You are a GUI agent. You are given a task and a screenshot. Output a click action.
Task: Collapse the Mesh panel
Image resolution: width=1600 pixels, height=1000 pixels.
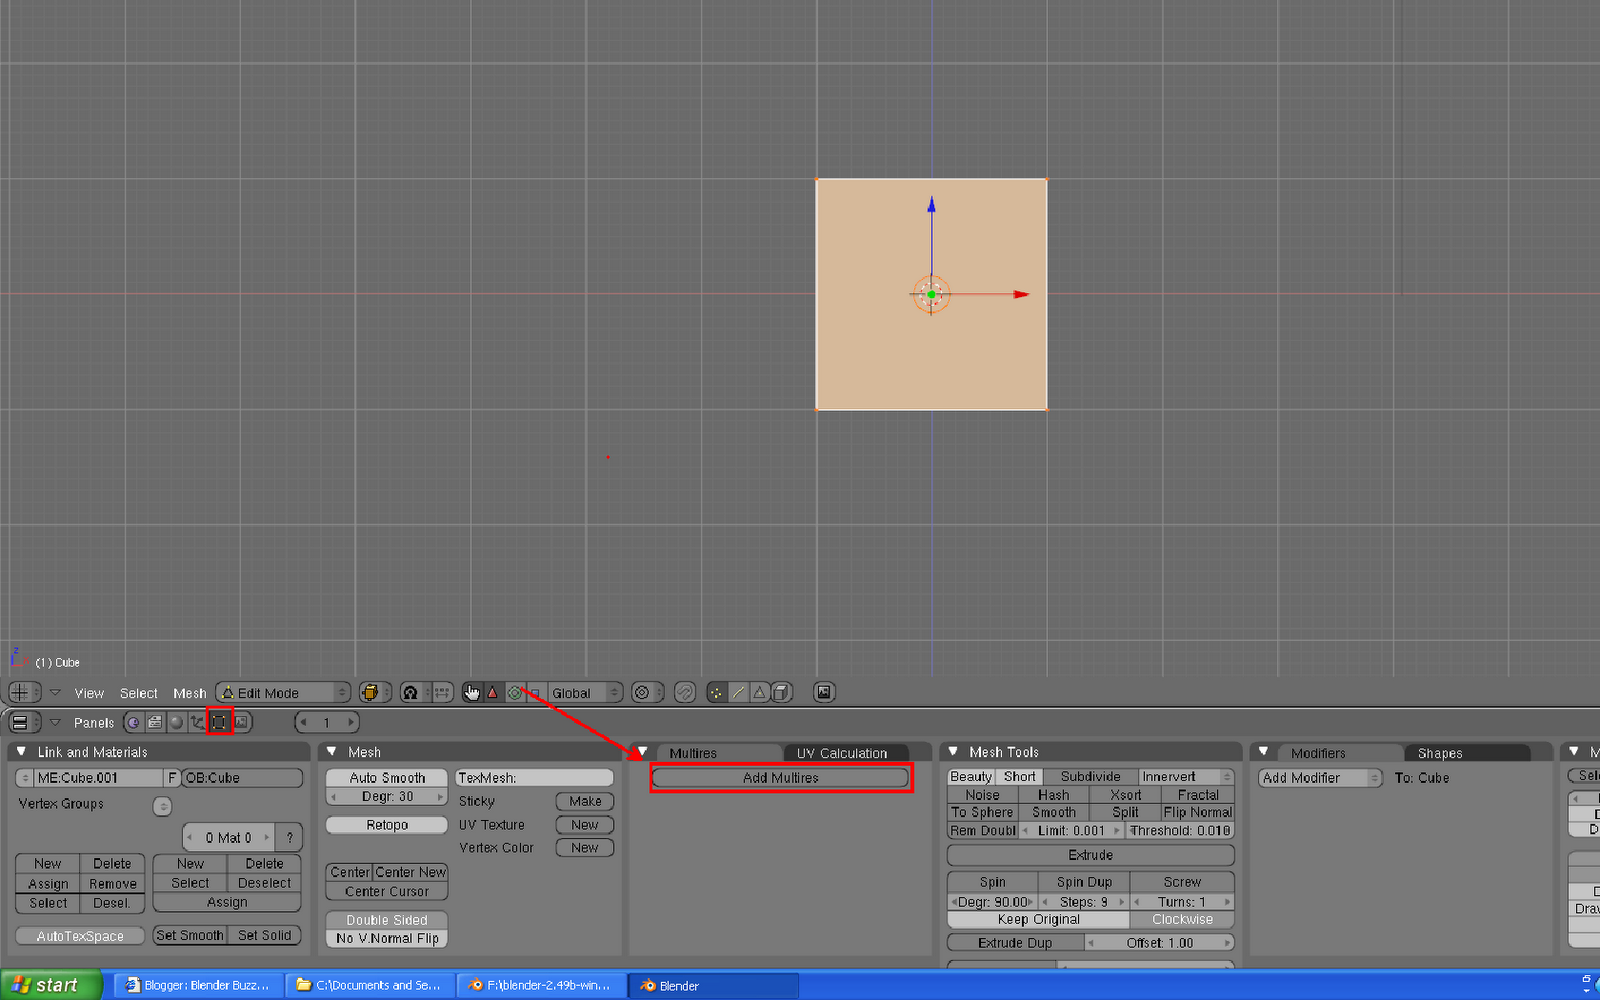click(333, 751)
